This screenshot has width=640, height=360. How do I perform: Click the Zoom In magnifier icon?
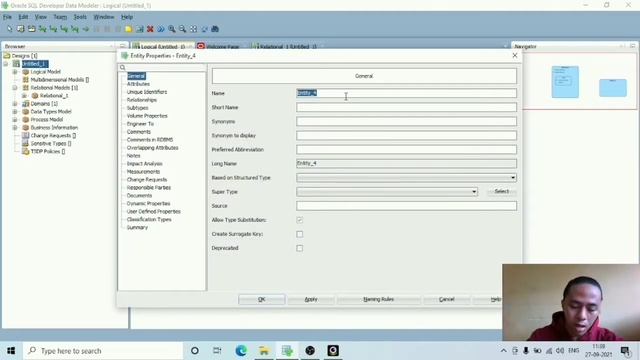[x=172, y=29]
